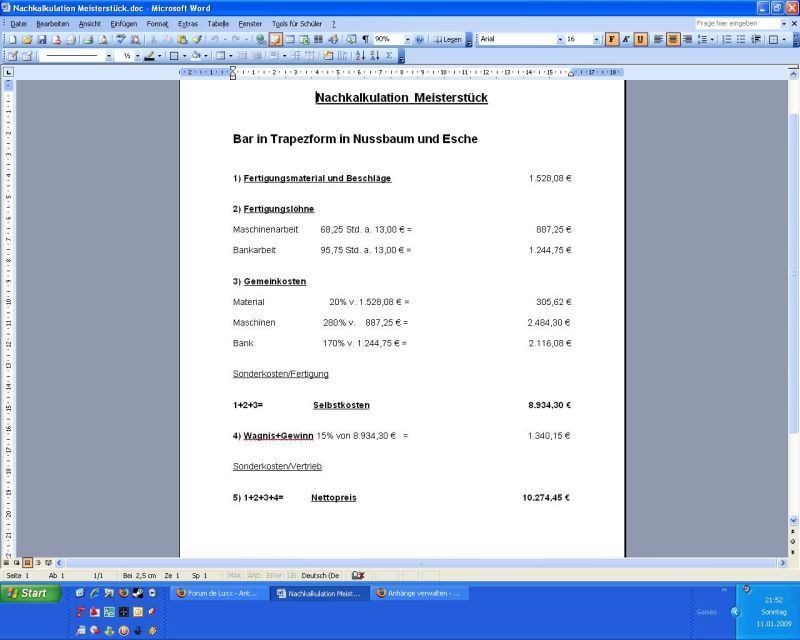Screen dimensions: 800x640
Task: Sort ascending with the A-Z icon
Action: 360,56
